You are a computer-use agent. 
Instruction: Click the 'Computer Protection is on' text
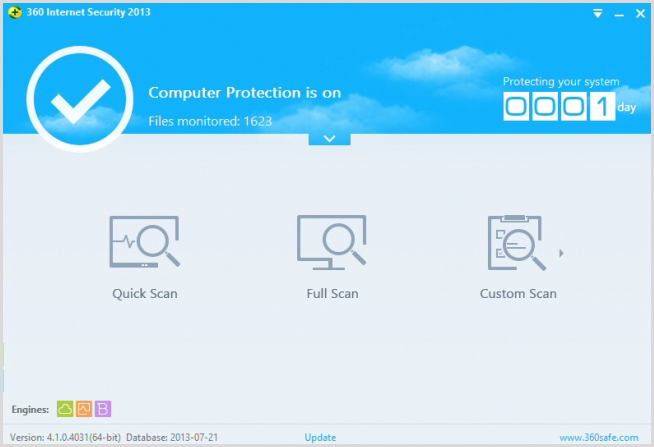tap(244, 92)
